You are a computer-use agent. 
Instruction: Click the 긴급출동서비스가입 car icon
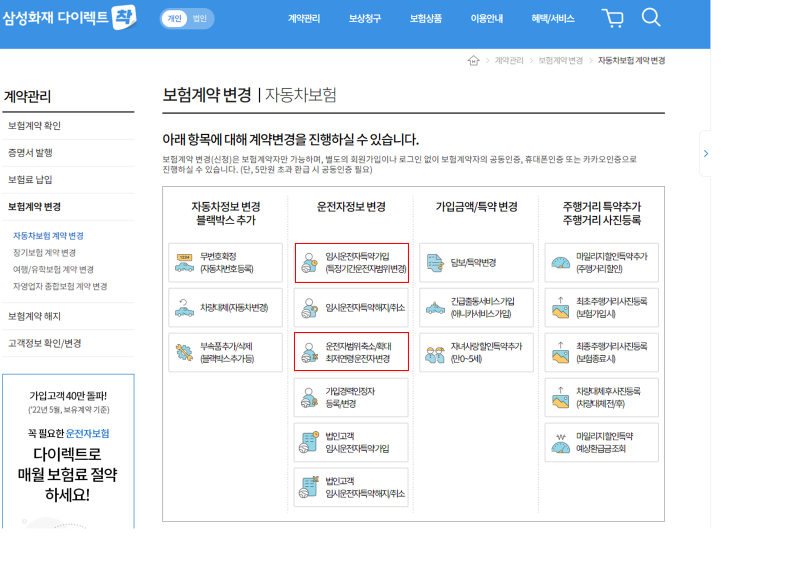(x=435, y=308)
